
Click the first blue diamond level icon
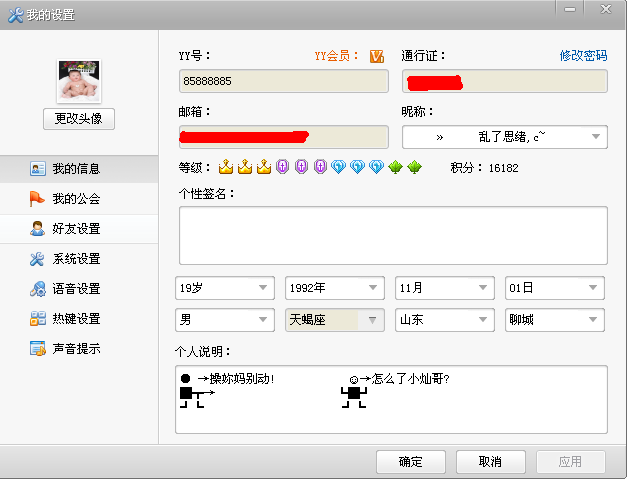pyautogui.click(x=338, y=167)
